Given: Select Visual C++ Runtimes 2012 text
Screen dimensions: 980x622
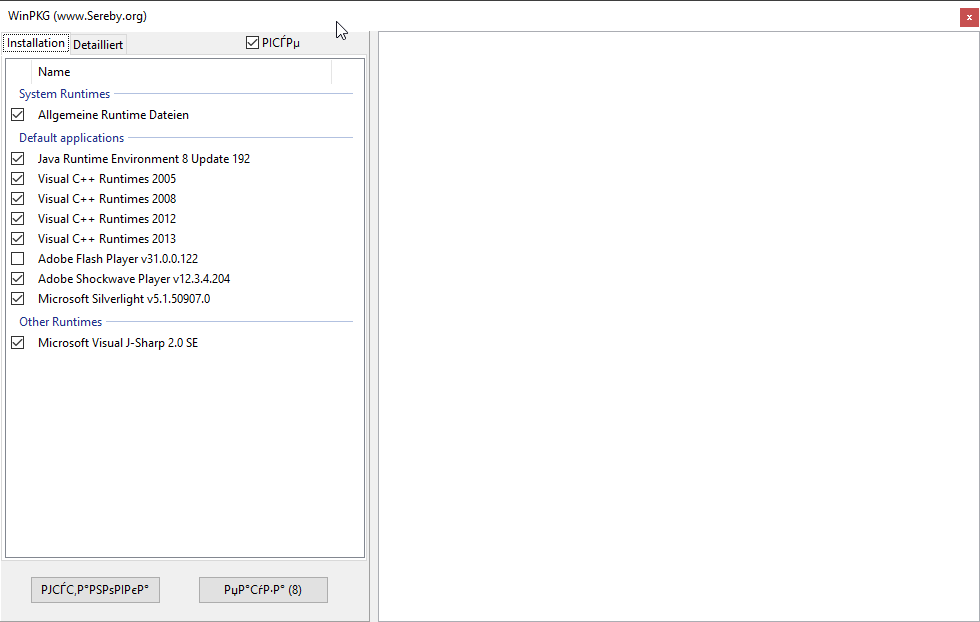Looking at the screenshot, I should [107, 219].
